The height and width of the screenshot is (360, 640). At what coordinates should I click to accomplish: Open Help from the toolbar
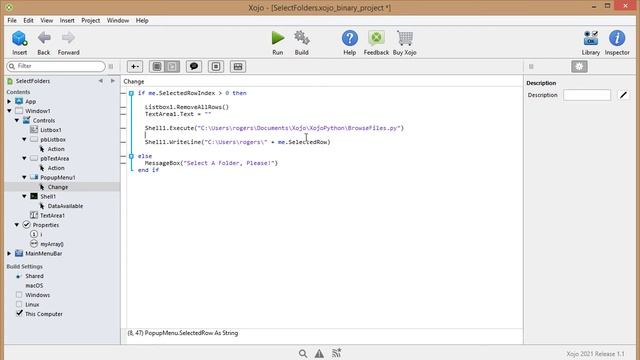click(350, 38)
